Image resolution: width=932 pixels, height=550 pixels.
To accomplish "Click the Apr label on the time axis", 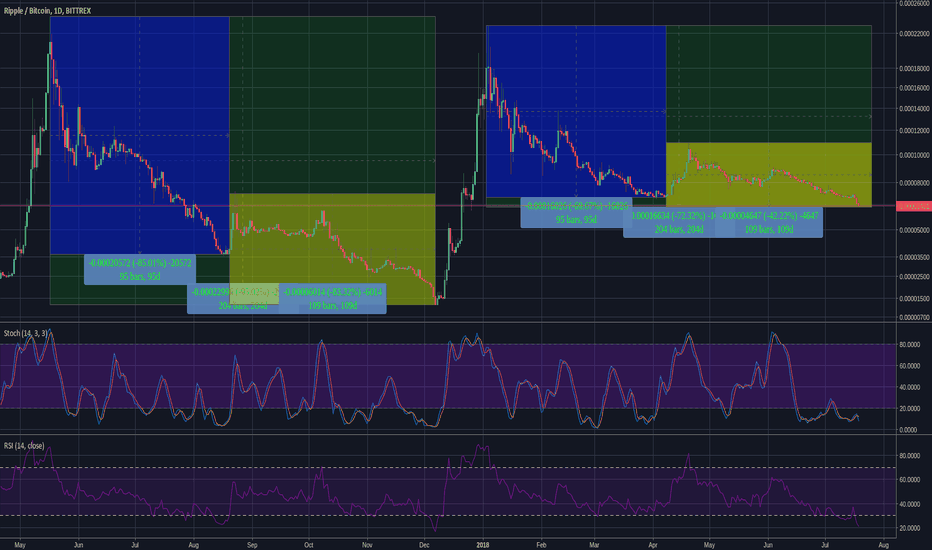I will (653, 545).
